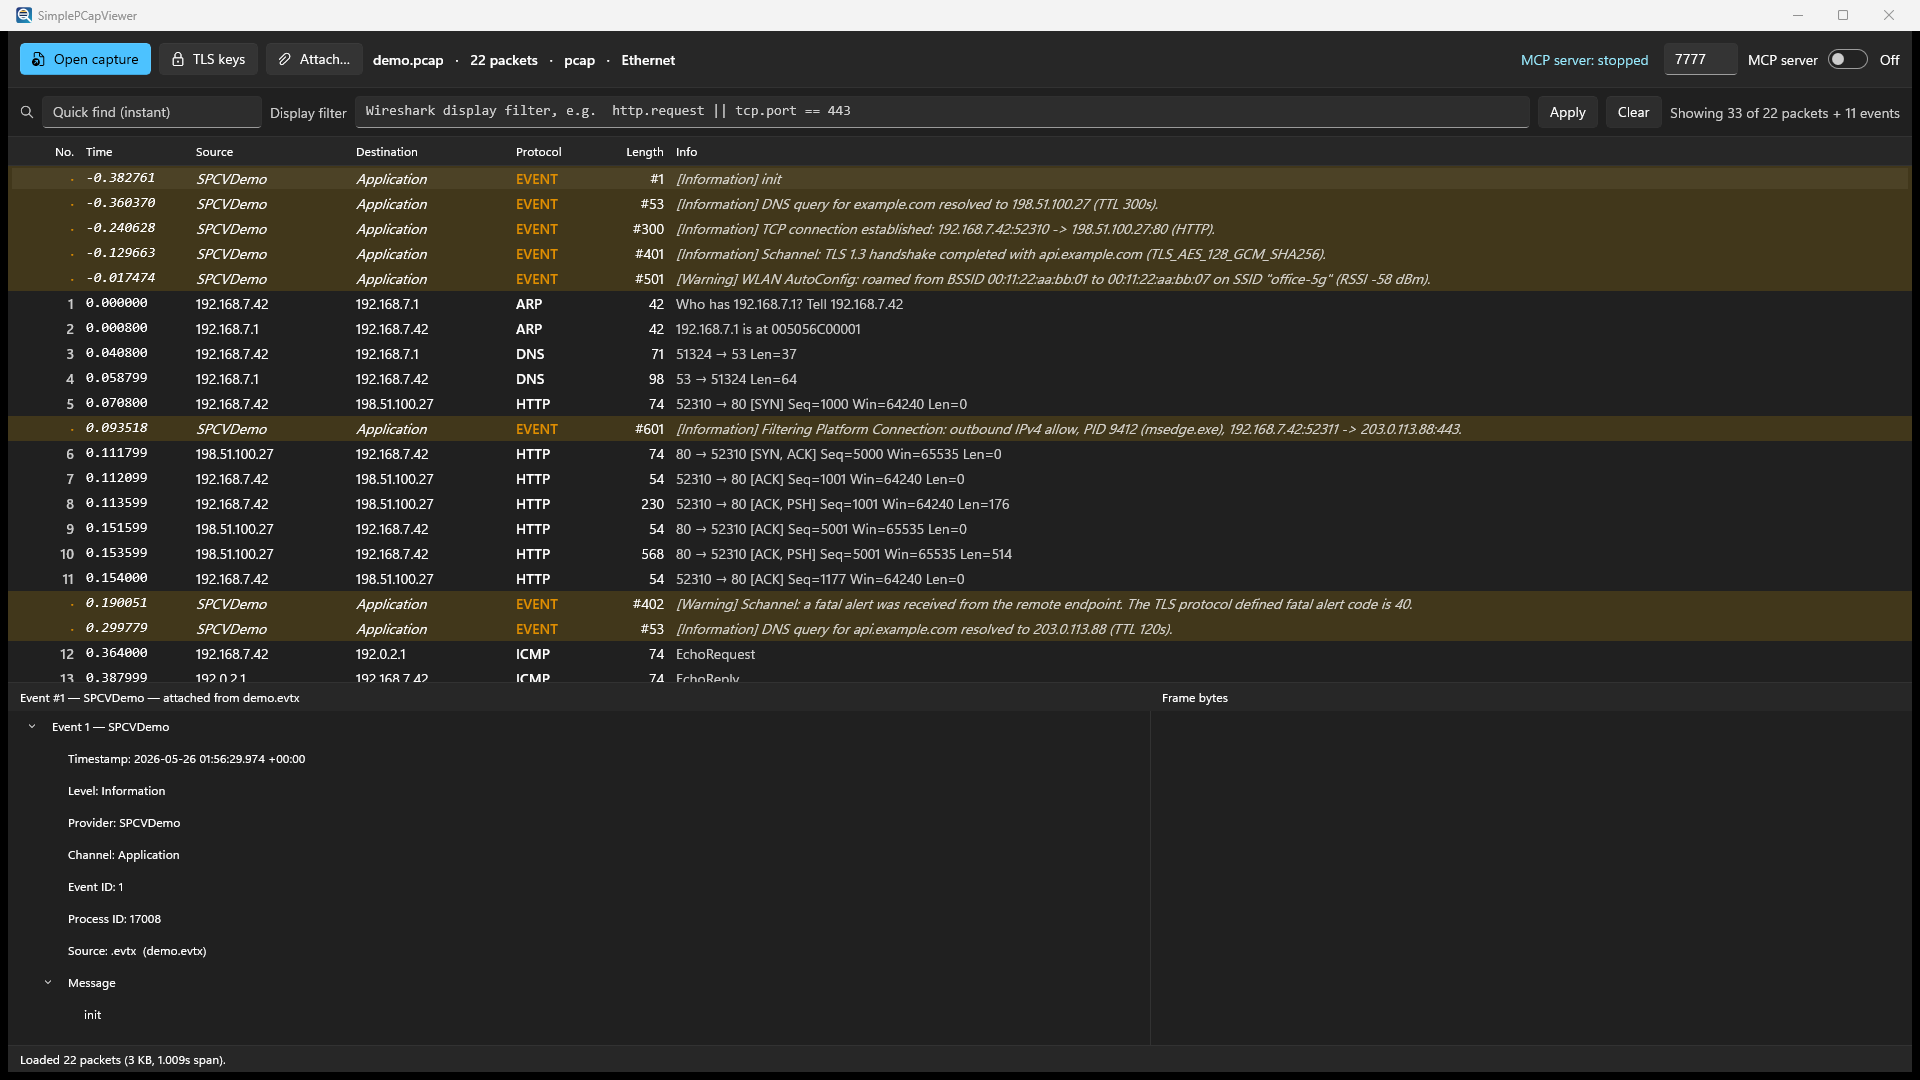The image size is (1920, 1080).
Task: Select packet 7 ACK Seq=1001 Len=0
Action: [x=960, y=479]
